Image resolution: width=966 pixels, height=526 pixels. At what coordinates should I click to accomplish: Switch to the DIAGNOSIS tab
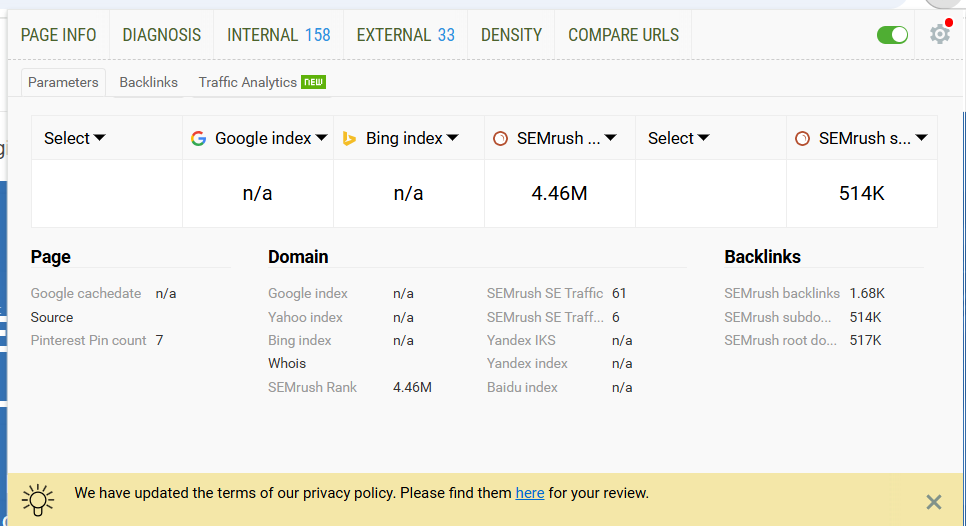click(161, 35)
